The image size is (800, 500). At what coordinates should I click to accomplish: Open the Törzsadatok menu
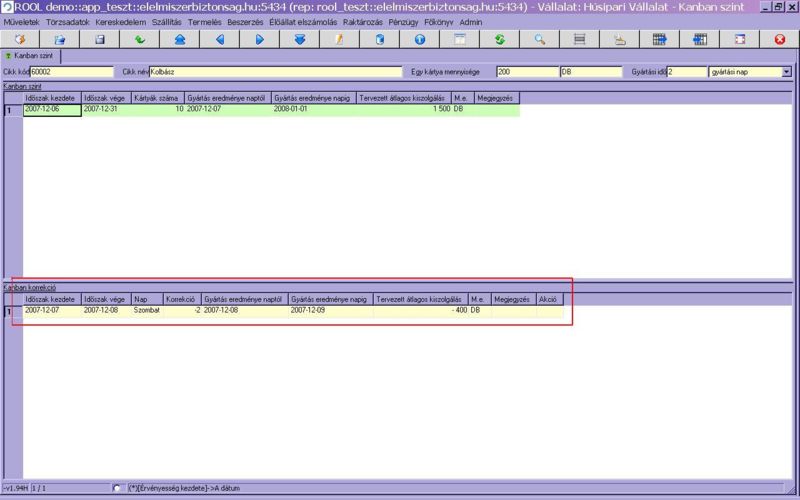pyautogui.click(x=67, y=22)
